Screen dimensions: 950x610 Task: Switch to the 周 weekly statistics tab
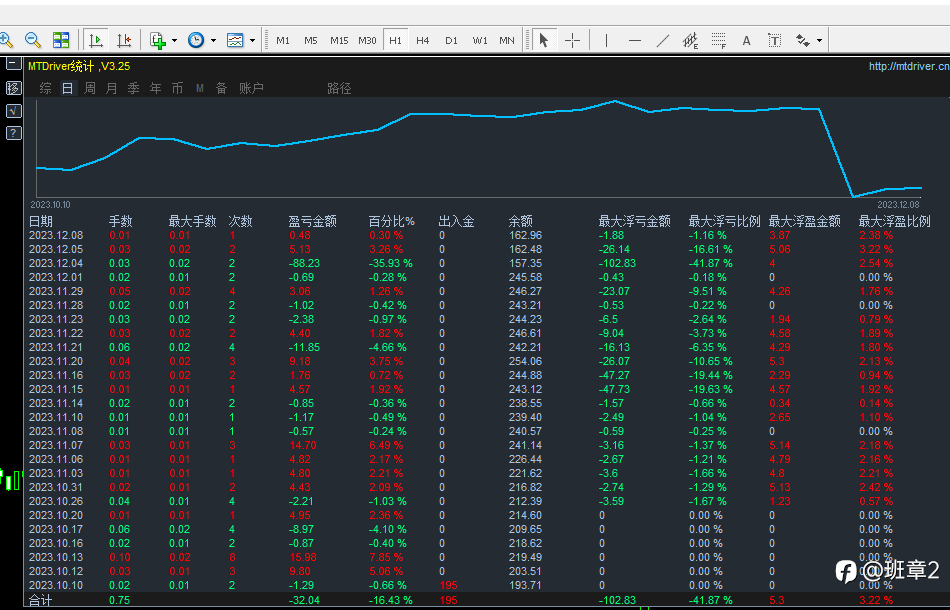(x=90, y=88)
